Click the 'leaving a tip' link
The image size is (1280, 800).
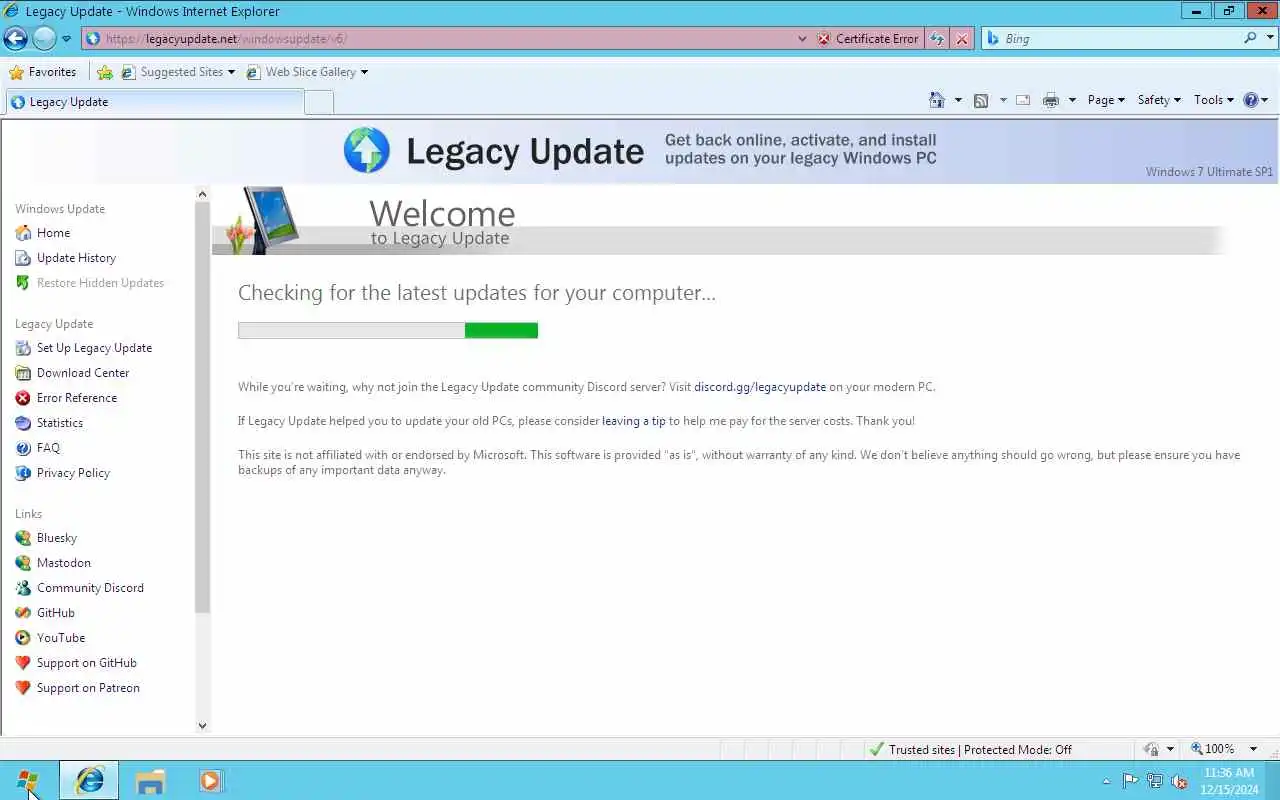633,421
